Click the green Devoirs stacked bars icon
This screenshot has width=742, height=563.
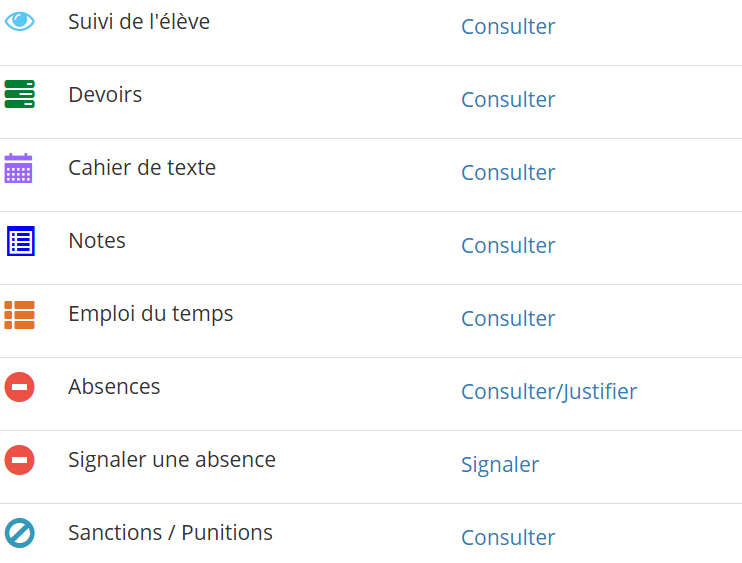tap(19, 94)
